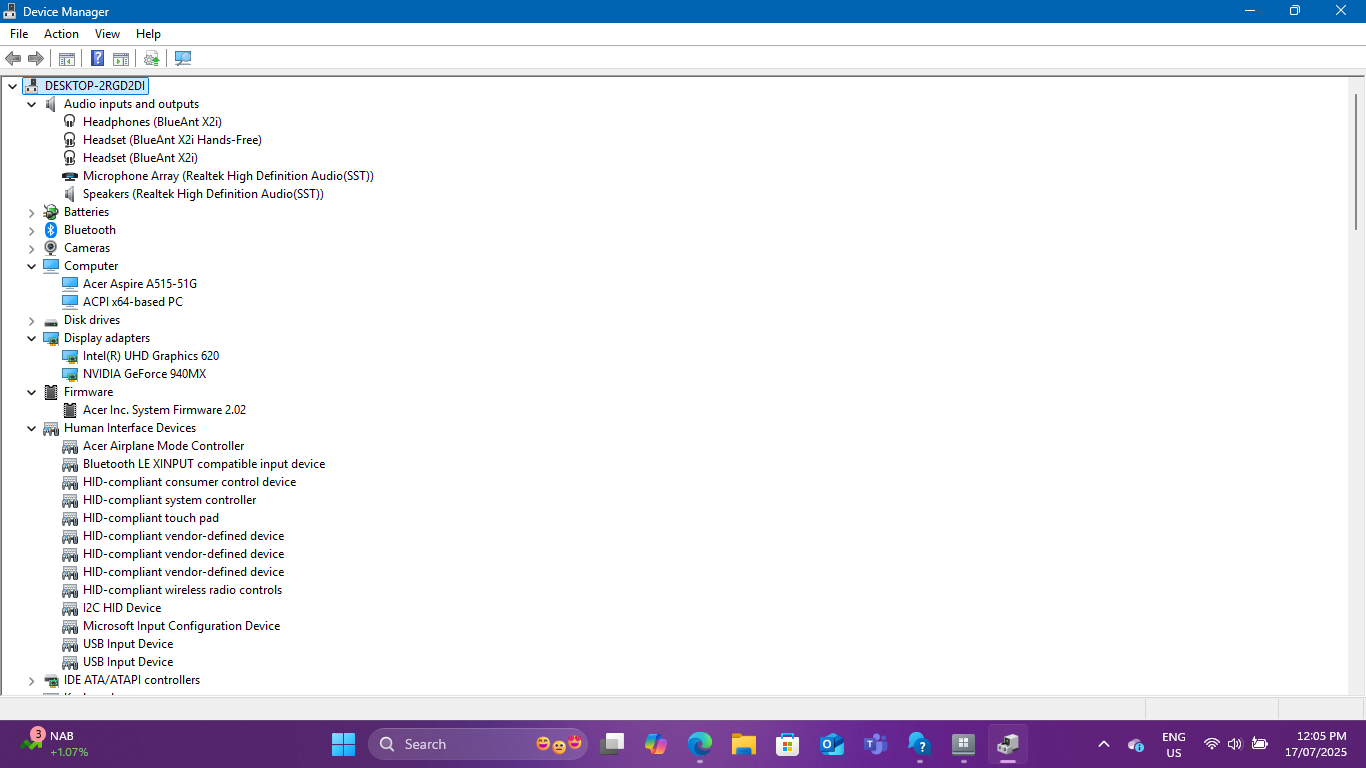Image resolution: width=1366 pixels, height=768 pixels.
Task: Collapse the Display adapters category
Action: point(32,338)
